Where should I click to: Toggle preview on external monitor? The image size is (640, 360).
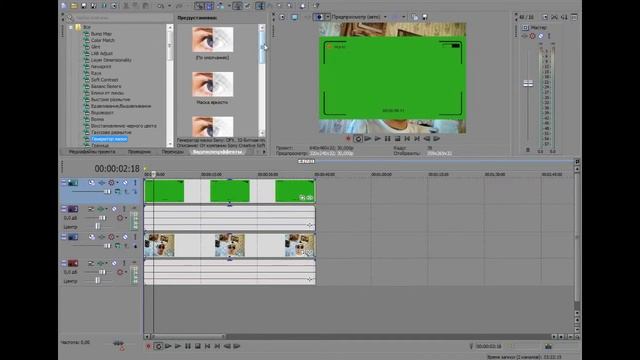pyautogui.click(x=294, y=17)
